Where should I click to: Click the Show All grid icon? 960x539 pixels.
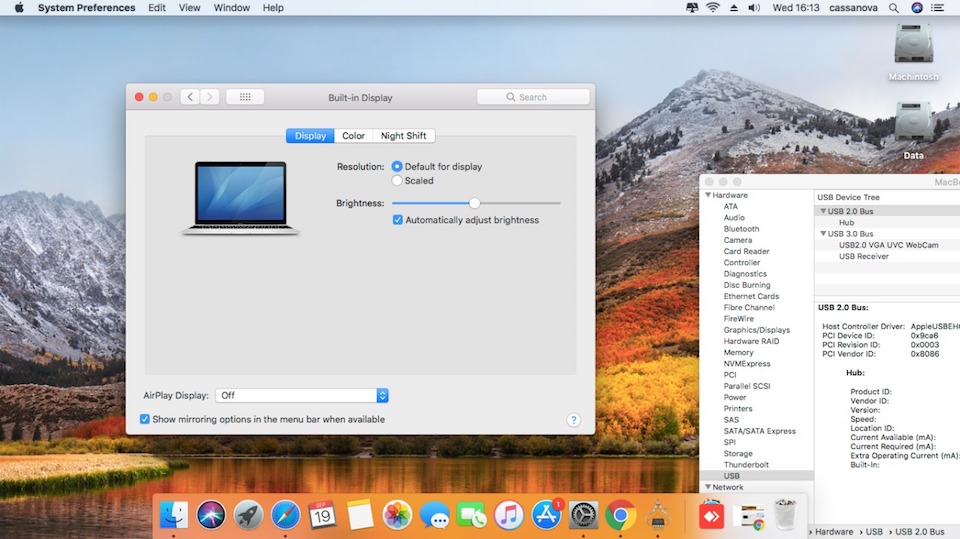click(245, 97)
